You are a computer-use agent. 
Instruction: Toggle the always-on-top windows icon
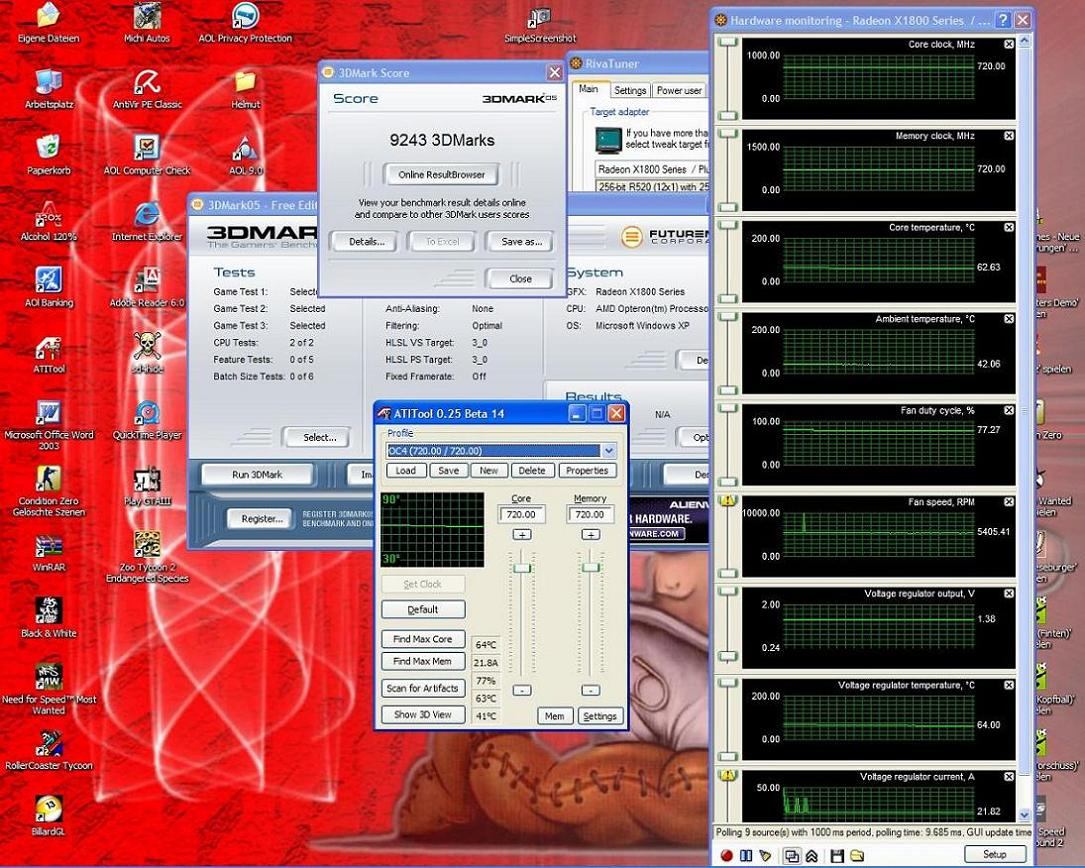coord(792,856)
